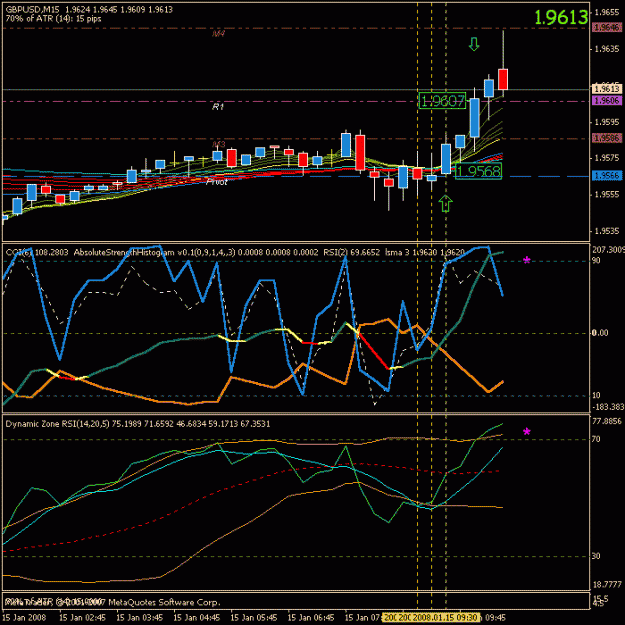Select the magenta star in the RSI panel
The height and width of the screenshot is (625, 625).
pyautogui.click(x=527, y=432)
